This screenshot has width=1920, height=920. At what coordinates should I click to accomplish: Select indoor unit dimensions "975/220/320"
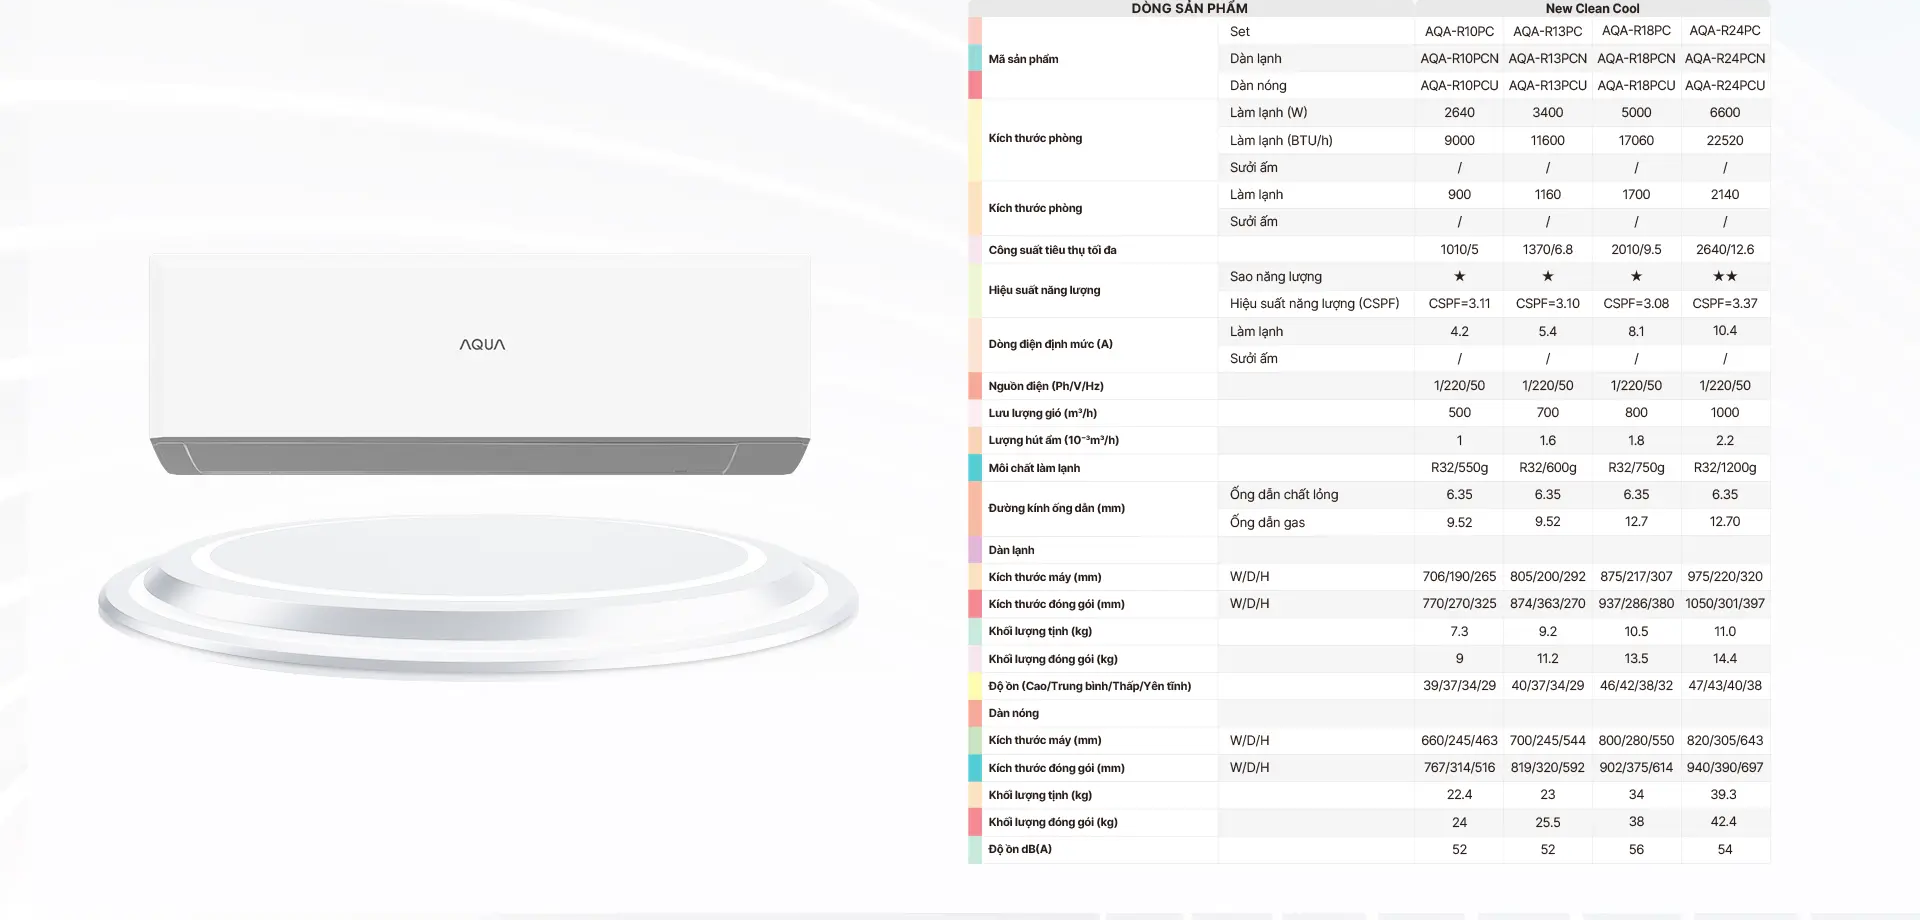pos(1725,576)
